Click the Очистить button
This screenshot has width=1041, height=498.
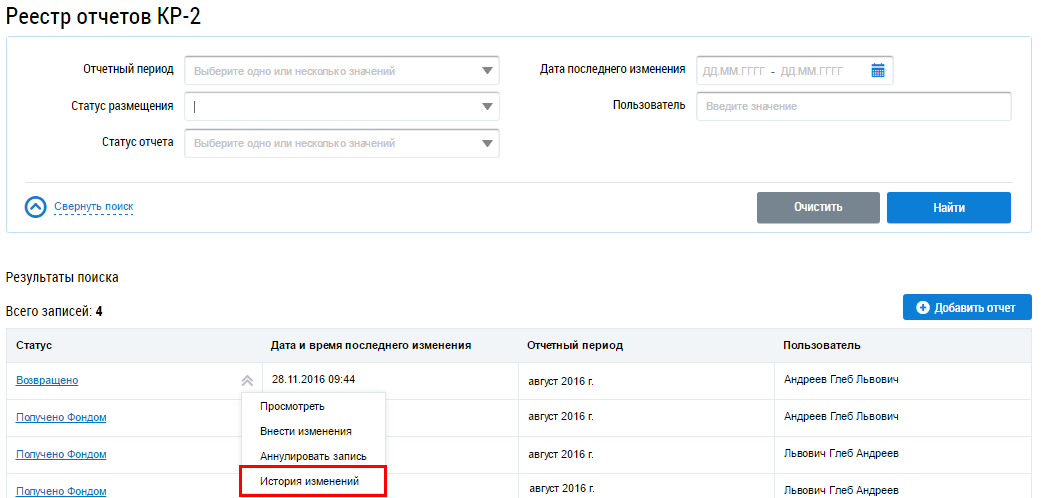(818, 208)
